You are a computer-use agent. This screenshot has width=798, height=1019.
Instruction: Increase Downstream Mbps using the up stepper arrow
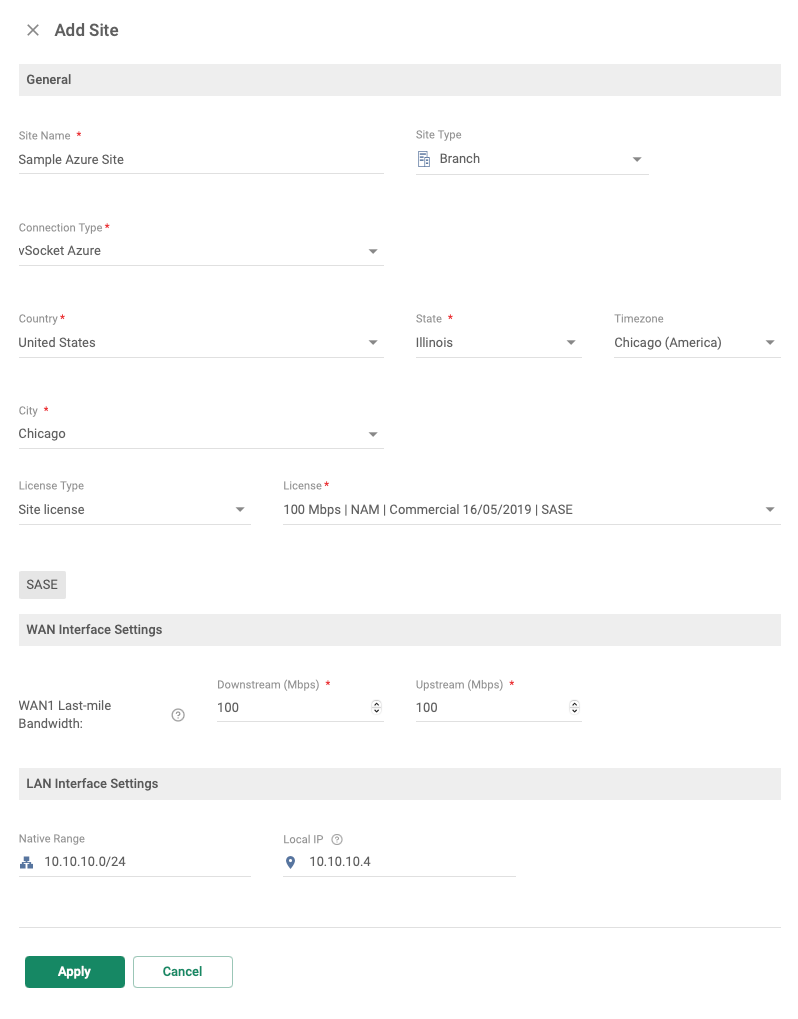pyautogui.click(x=376, y=702)
